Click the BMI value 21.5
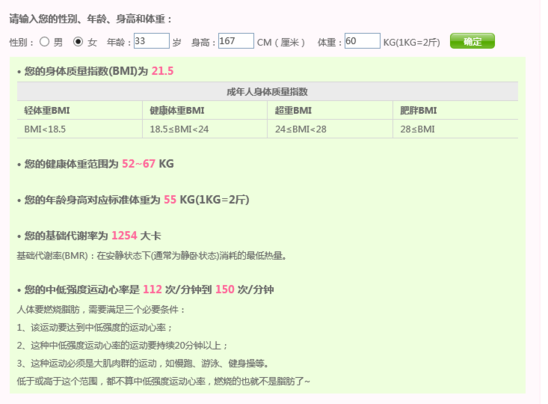 (163, 71)
